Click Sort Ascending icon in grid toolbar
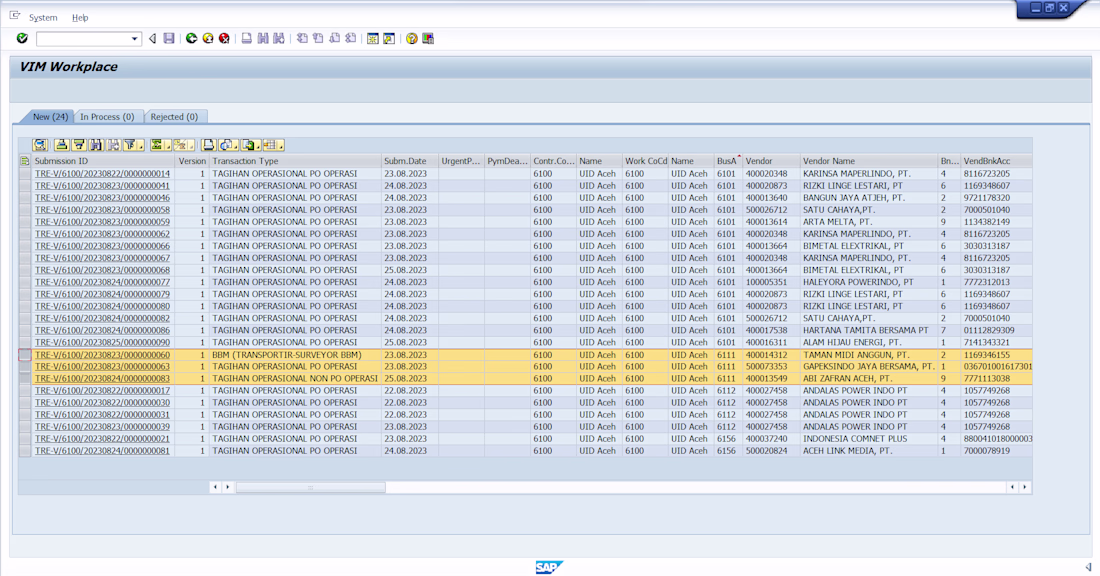The width and height of the screenshot is (1100, 576). click(62, 145)
